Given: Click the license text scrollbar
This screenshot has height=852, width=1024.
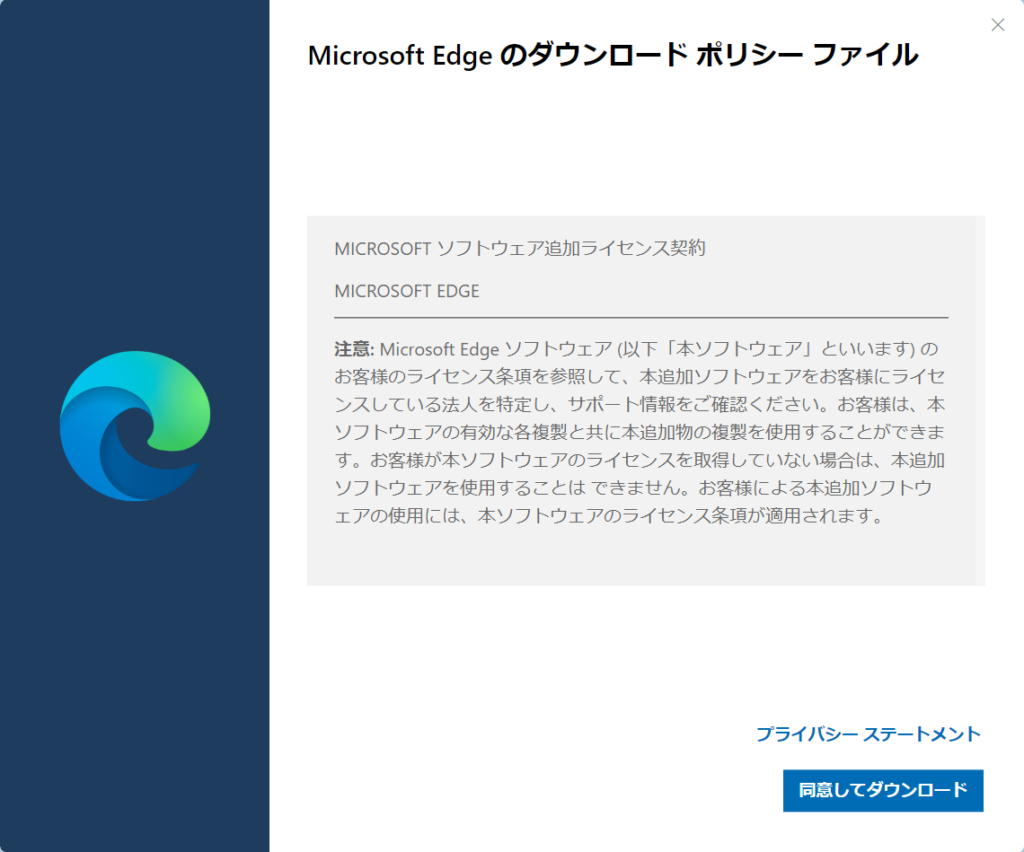Looking at the screenshot, I should click(x=980, y=400).
